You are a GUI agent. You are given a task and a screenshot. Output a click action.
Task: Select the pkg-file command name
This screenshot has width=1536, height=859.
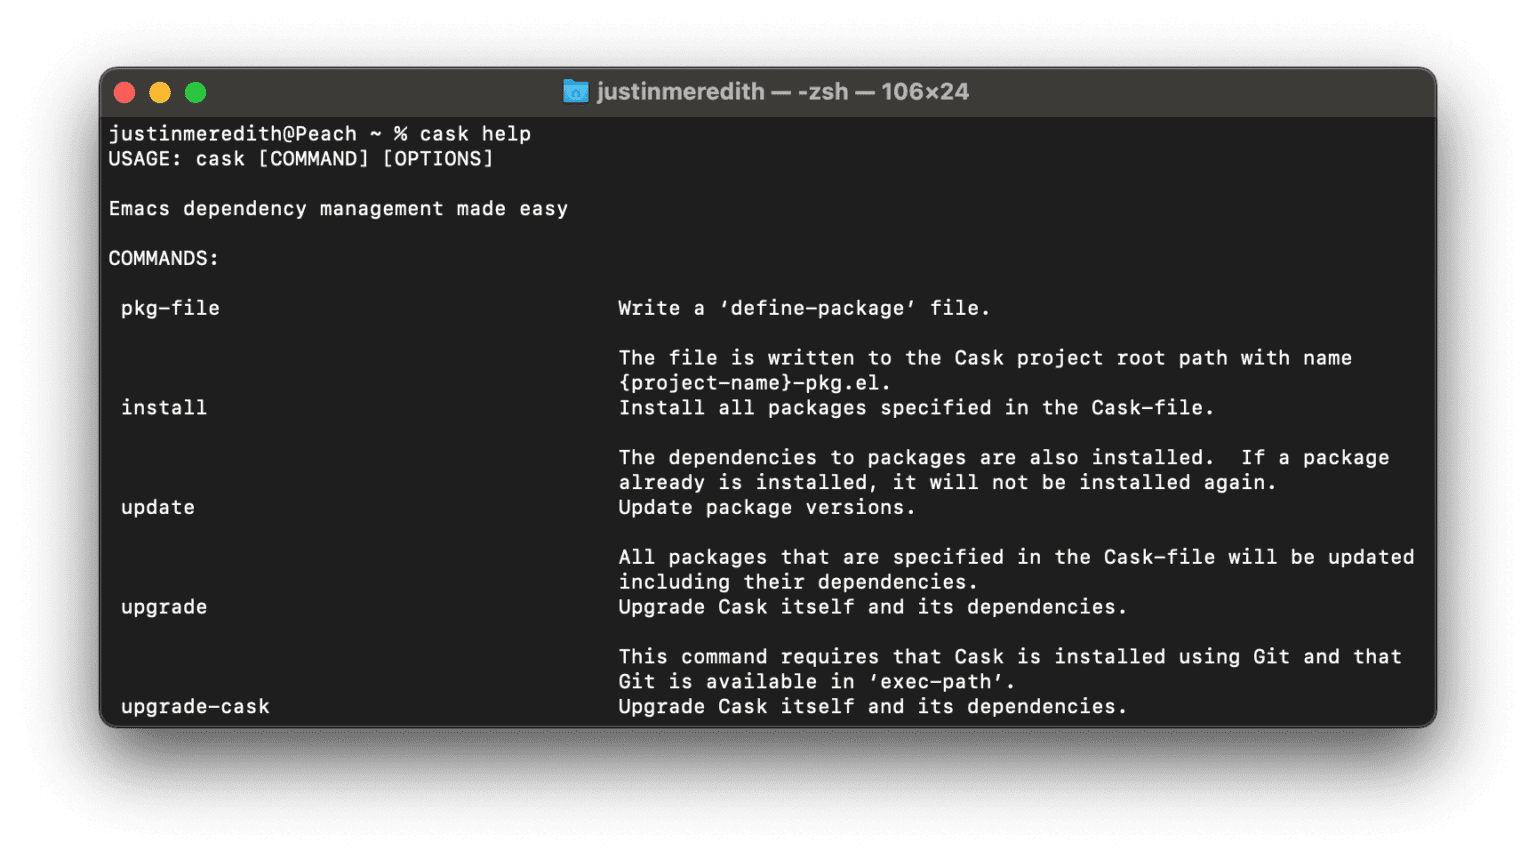[x=170, y=308]
